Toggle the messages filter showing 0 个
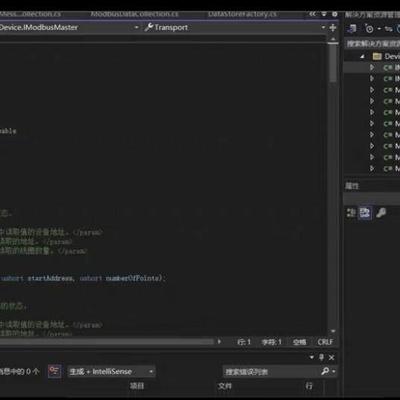Screen dimensions: 400x400 click(x=20, y=371)
